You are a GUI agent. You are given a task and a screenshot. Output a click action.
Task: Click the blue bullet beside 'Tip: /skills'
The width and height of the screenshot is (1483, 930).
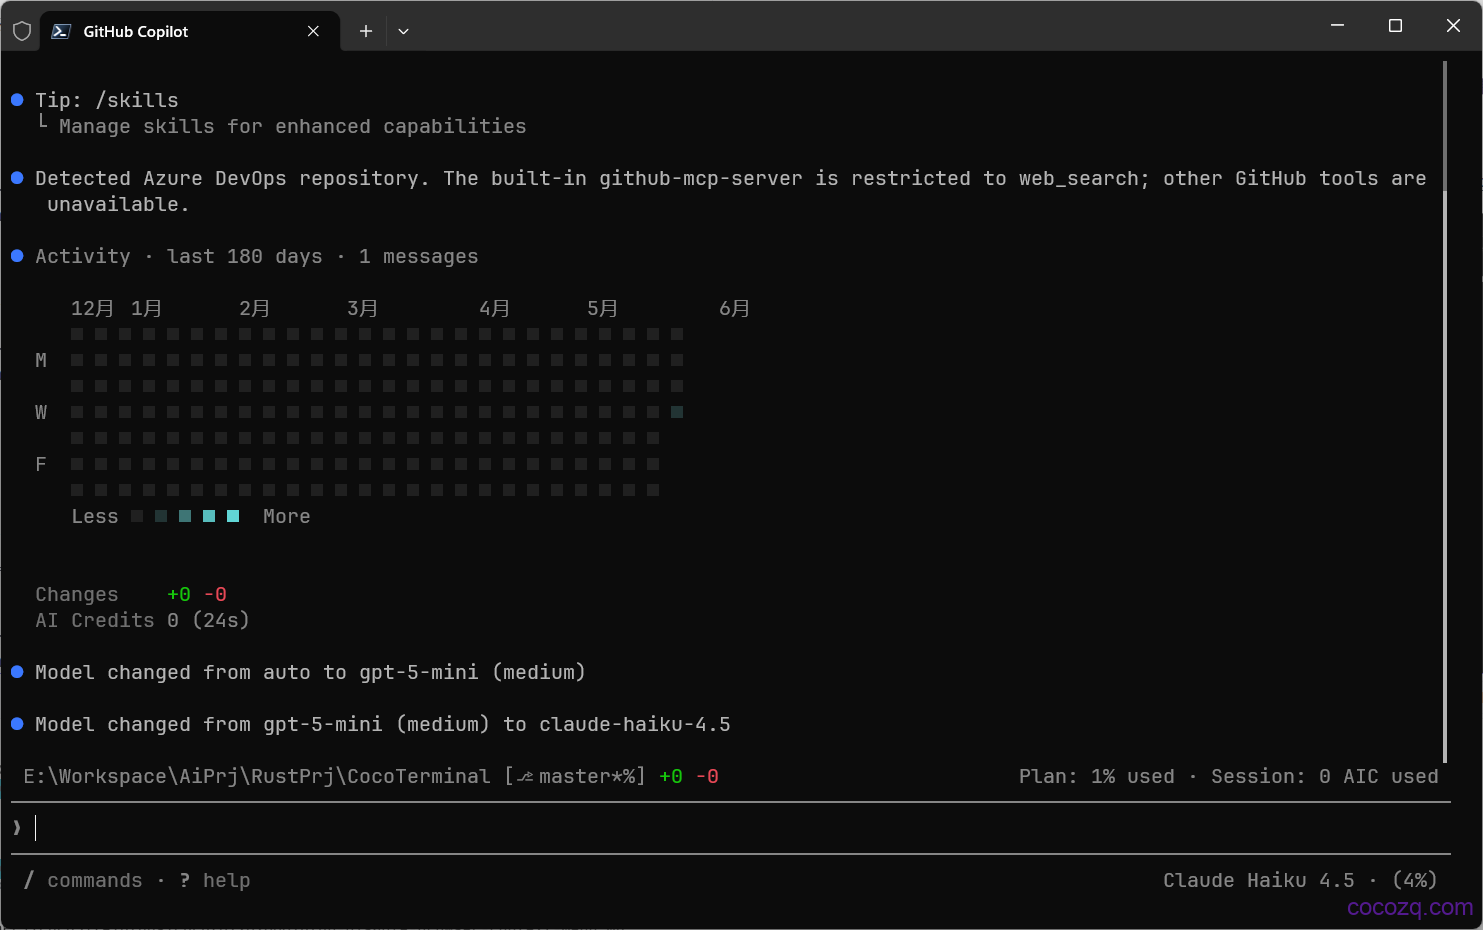point(17,100)
